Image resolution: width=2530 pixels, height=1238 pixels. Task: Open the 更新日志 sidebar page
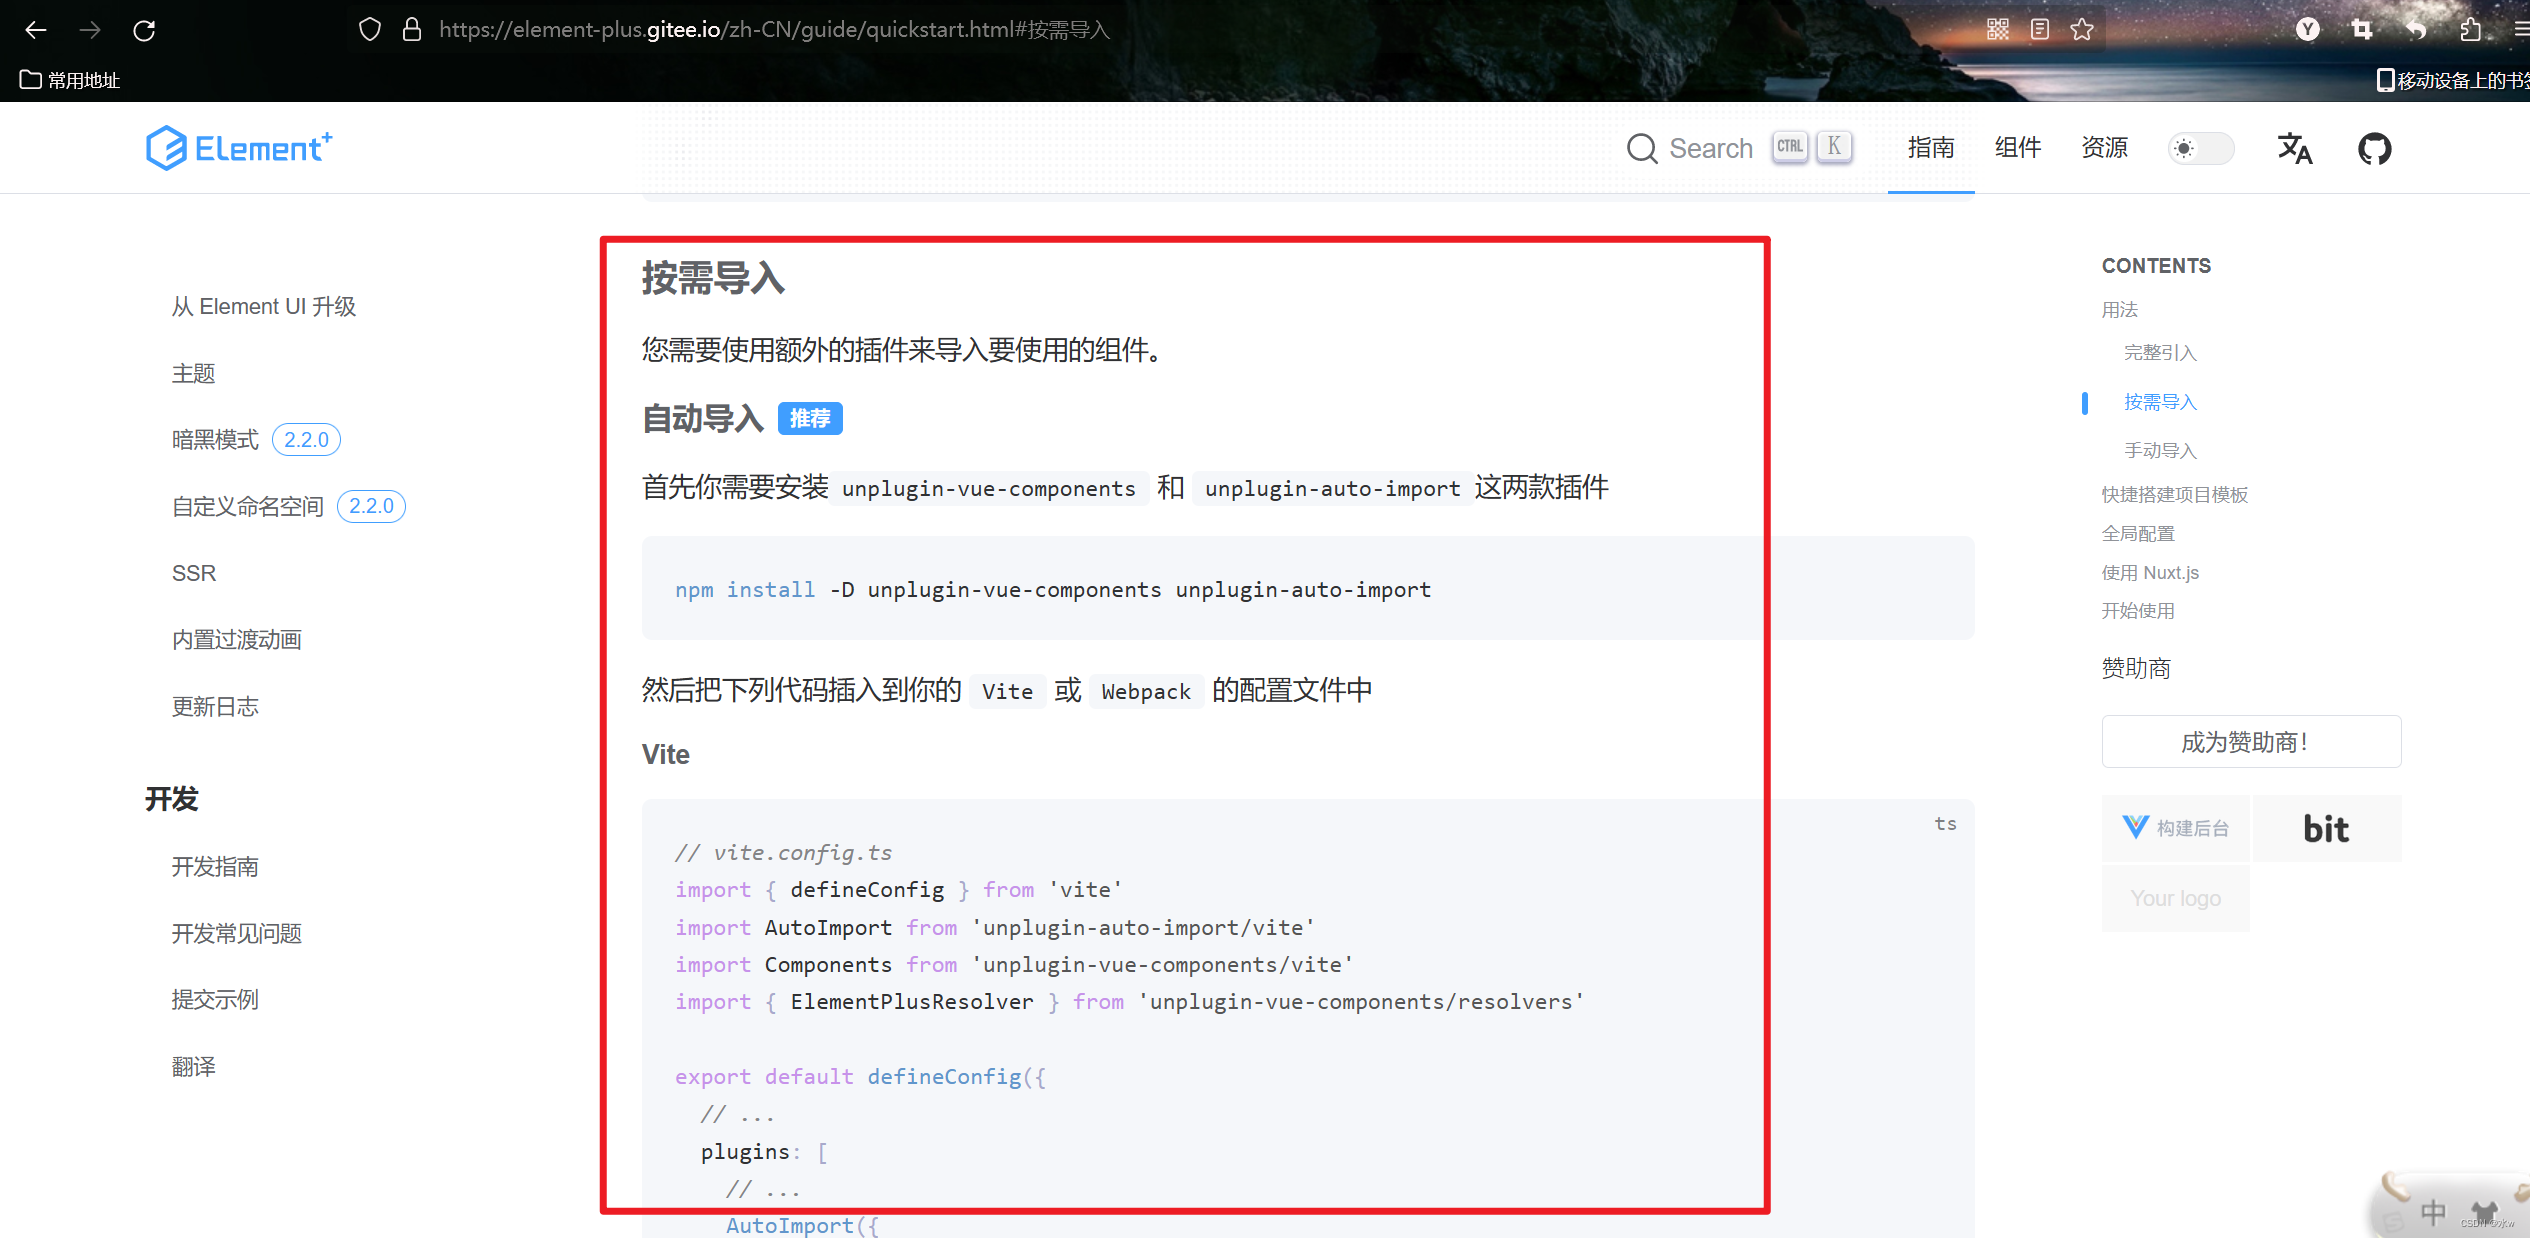(x=215, y=707)
